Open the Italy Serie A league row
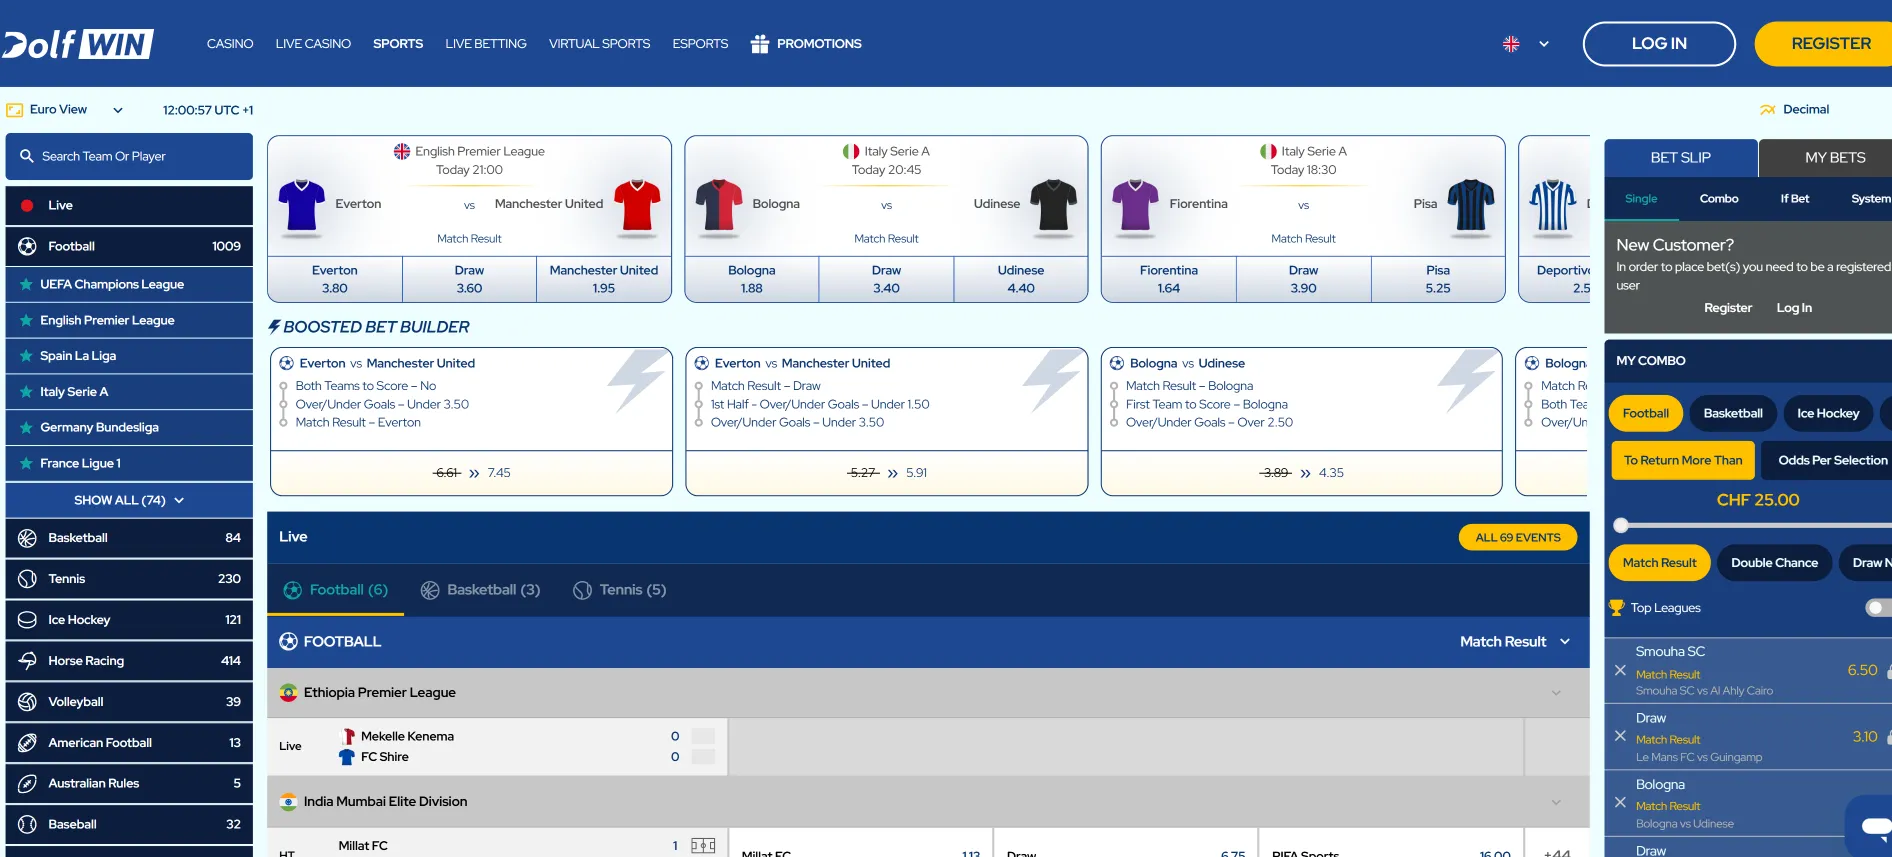 [129, 392]
